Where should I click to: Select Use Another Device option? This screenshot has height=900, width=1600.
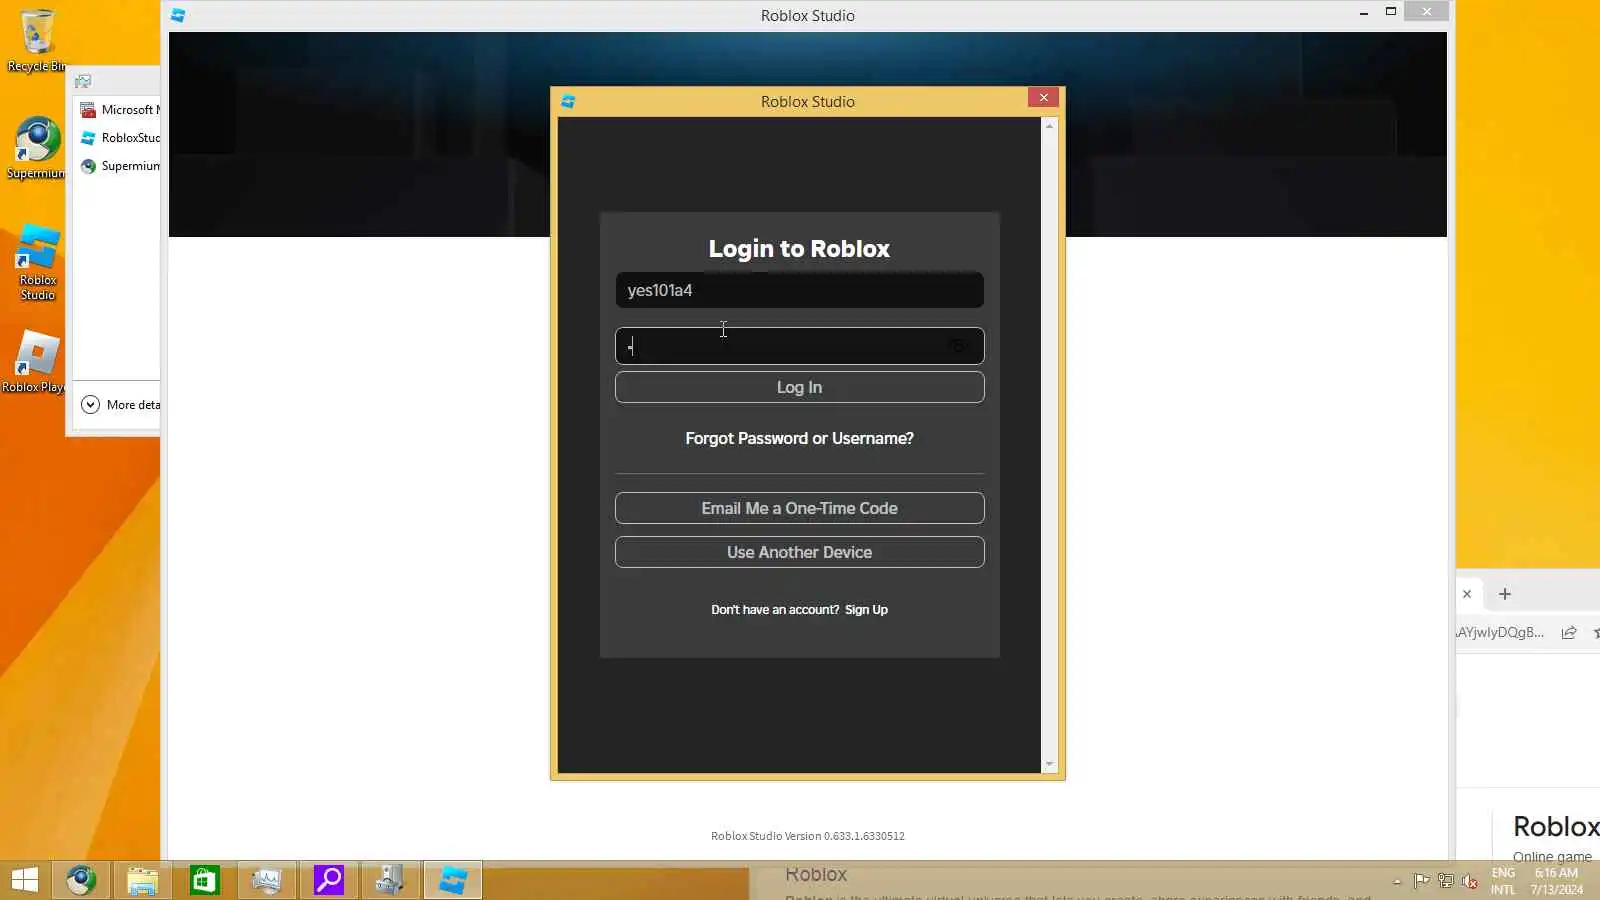pos(799,552)
